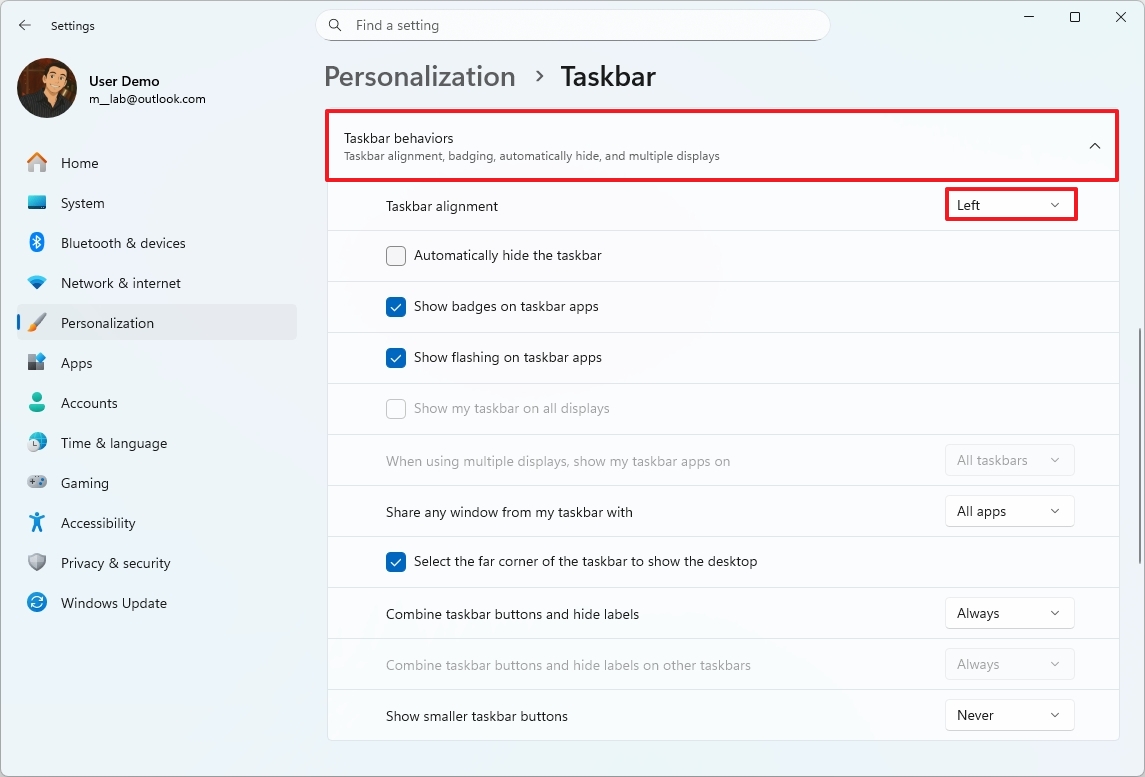Click the back arrow button
This screenshot has width=1145, height=777.
pyautogui.click(x=25, y=26)
